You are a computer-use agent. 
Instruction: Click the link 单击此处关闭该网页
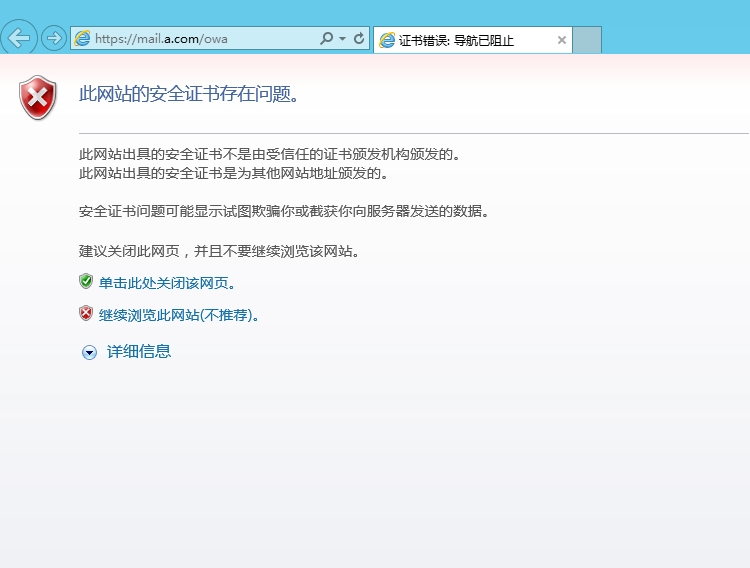pos(167,283)
